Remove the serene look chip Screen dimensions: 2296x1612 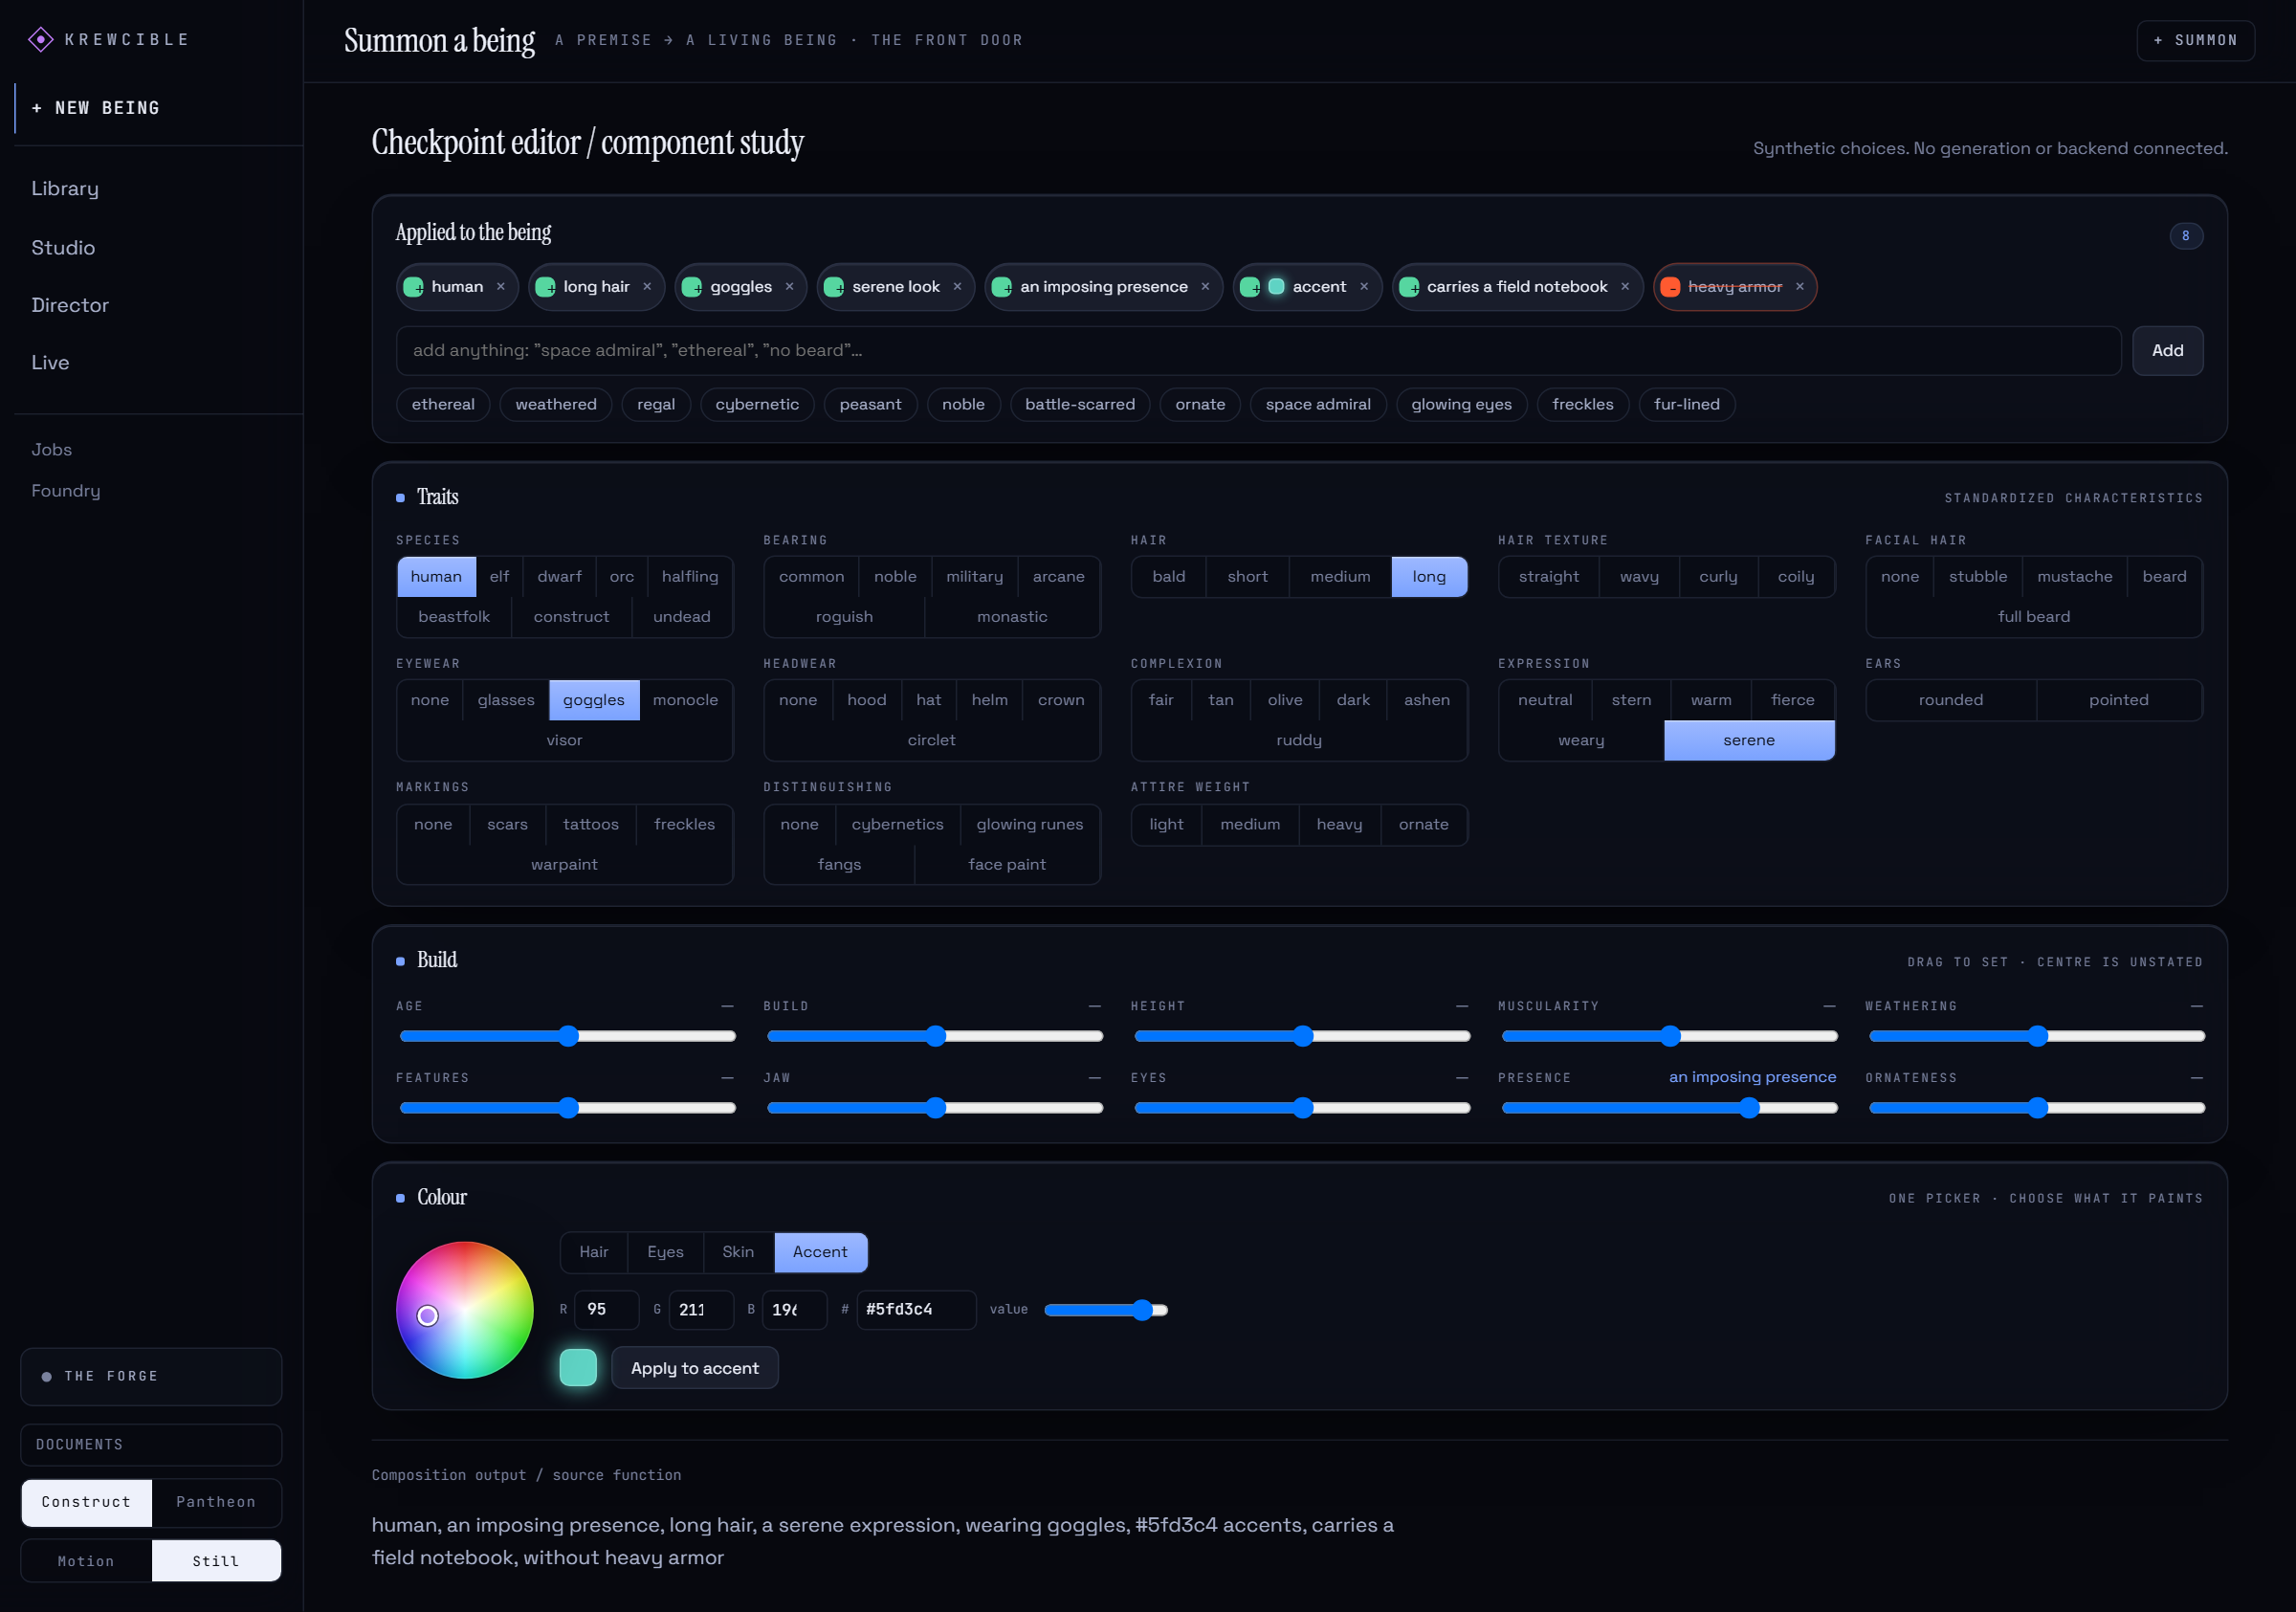click(x=957, y=287)
